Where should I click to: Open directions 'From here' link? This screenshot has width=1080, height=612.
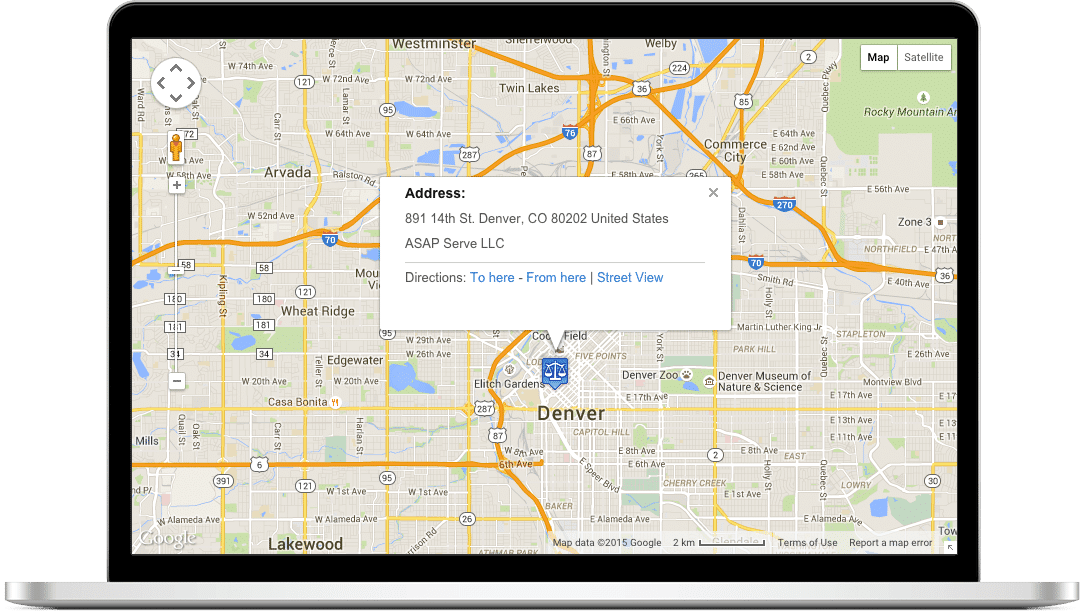click(556, 277)
